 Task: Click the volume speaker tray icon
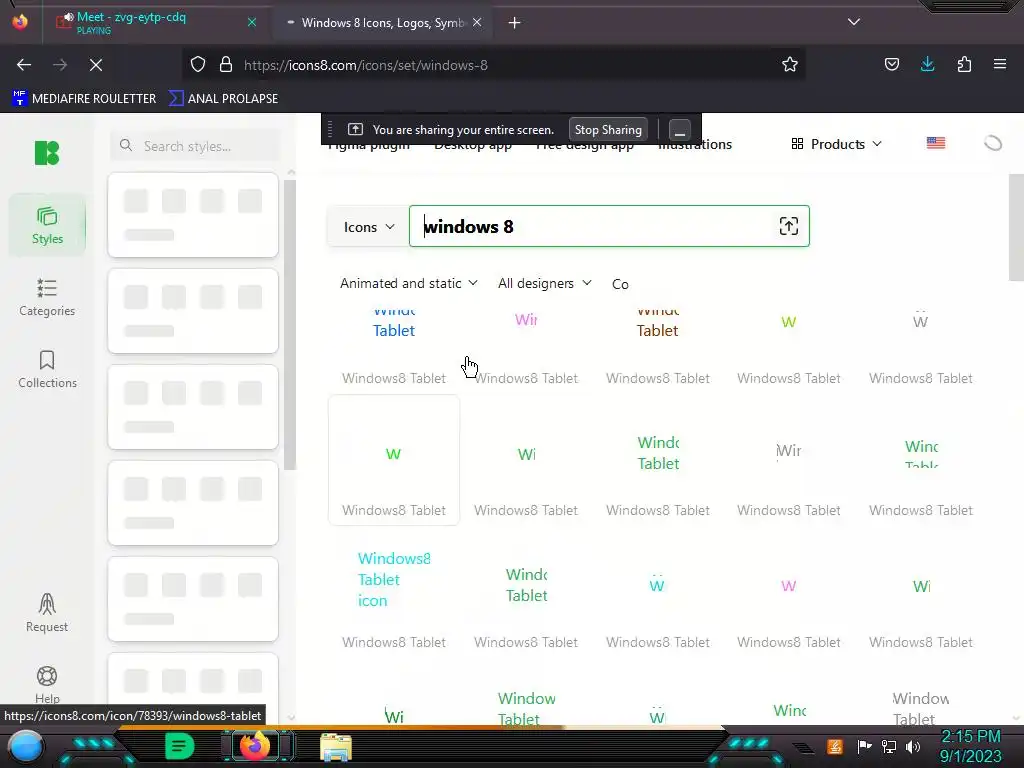point(912,746)
